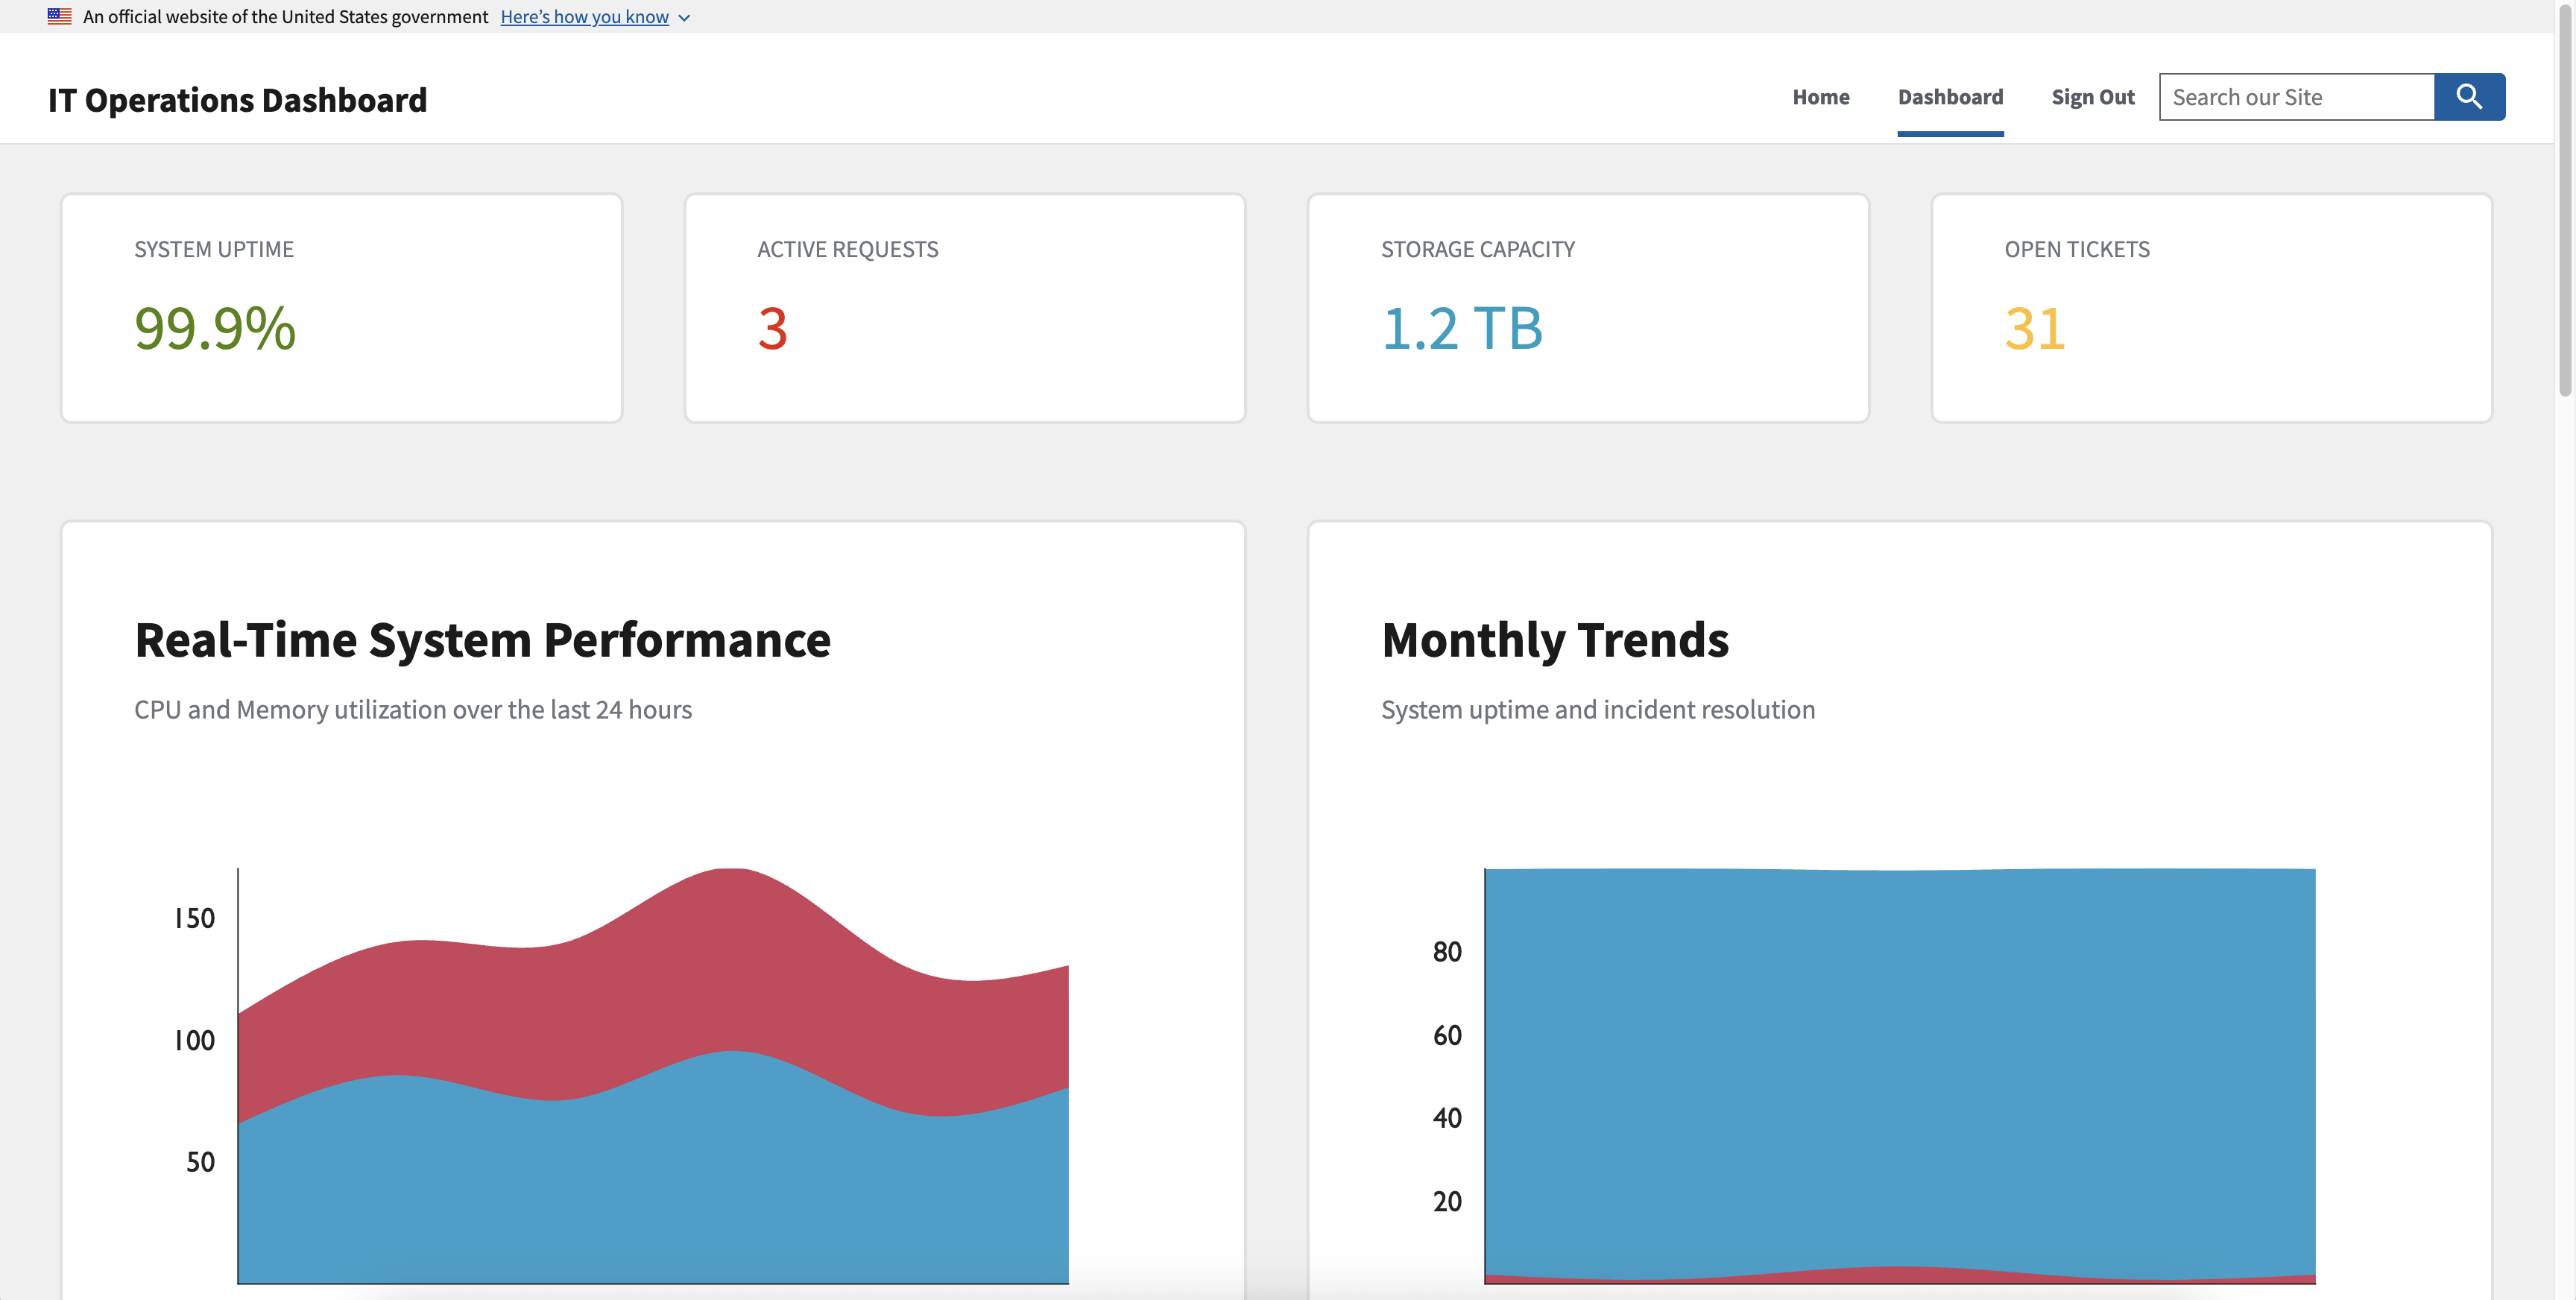Screen dimensions: 2576x1300
Task: Click the Monthly Trends heading
Action: click(1554, 640)
